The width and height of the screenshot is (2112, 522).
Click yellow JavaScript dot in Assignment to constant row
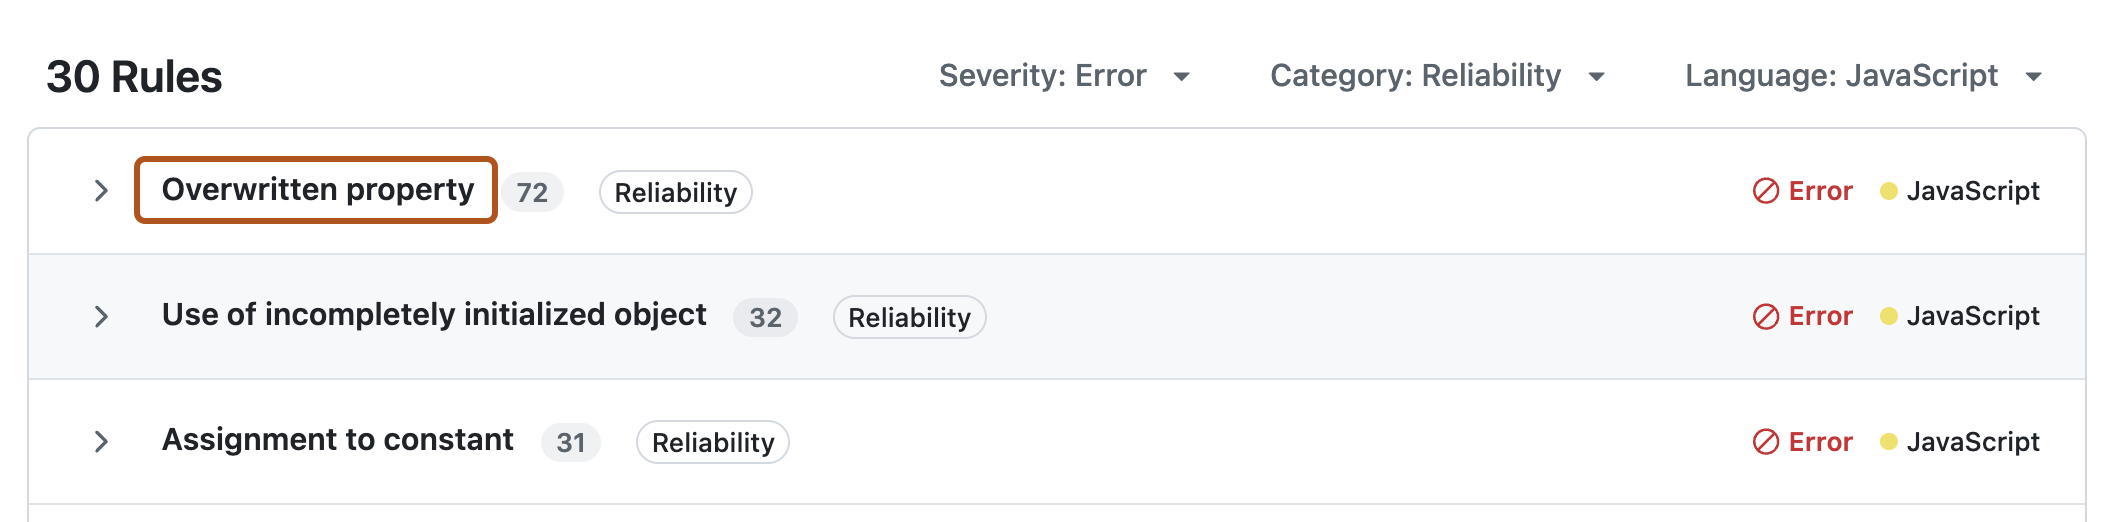(x=1889, y=442)
